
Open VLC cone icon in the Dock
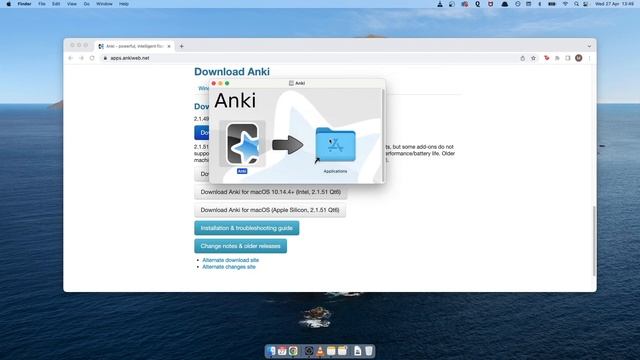[320, 351]
